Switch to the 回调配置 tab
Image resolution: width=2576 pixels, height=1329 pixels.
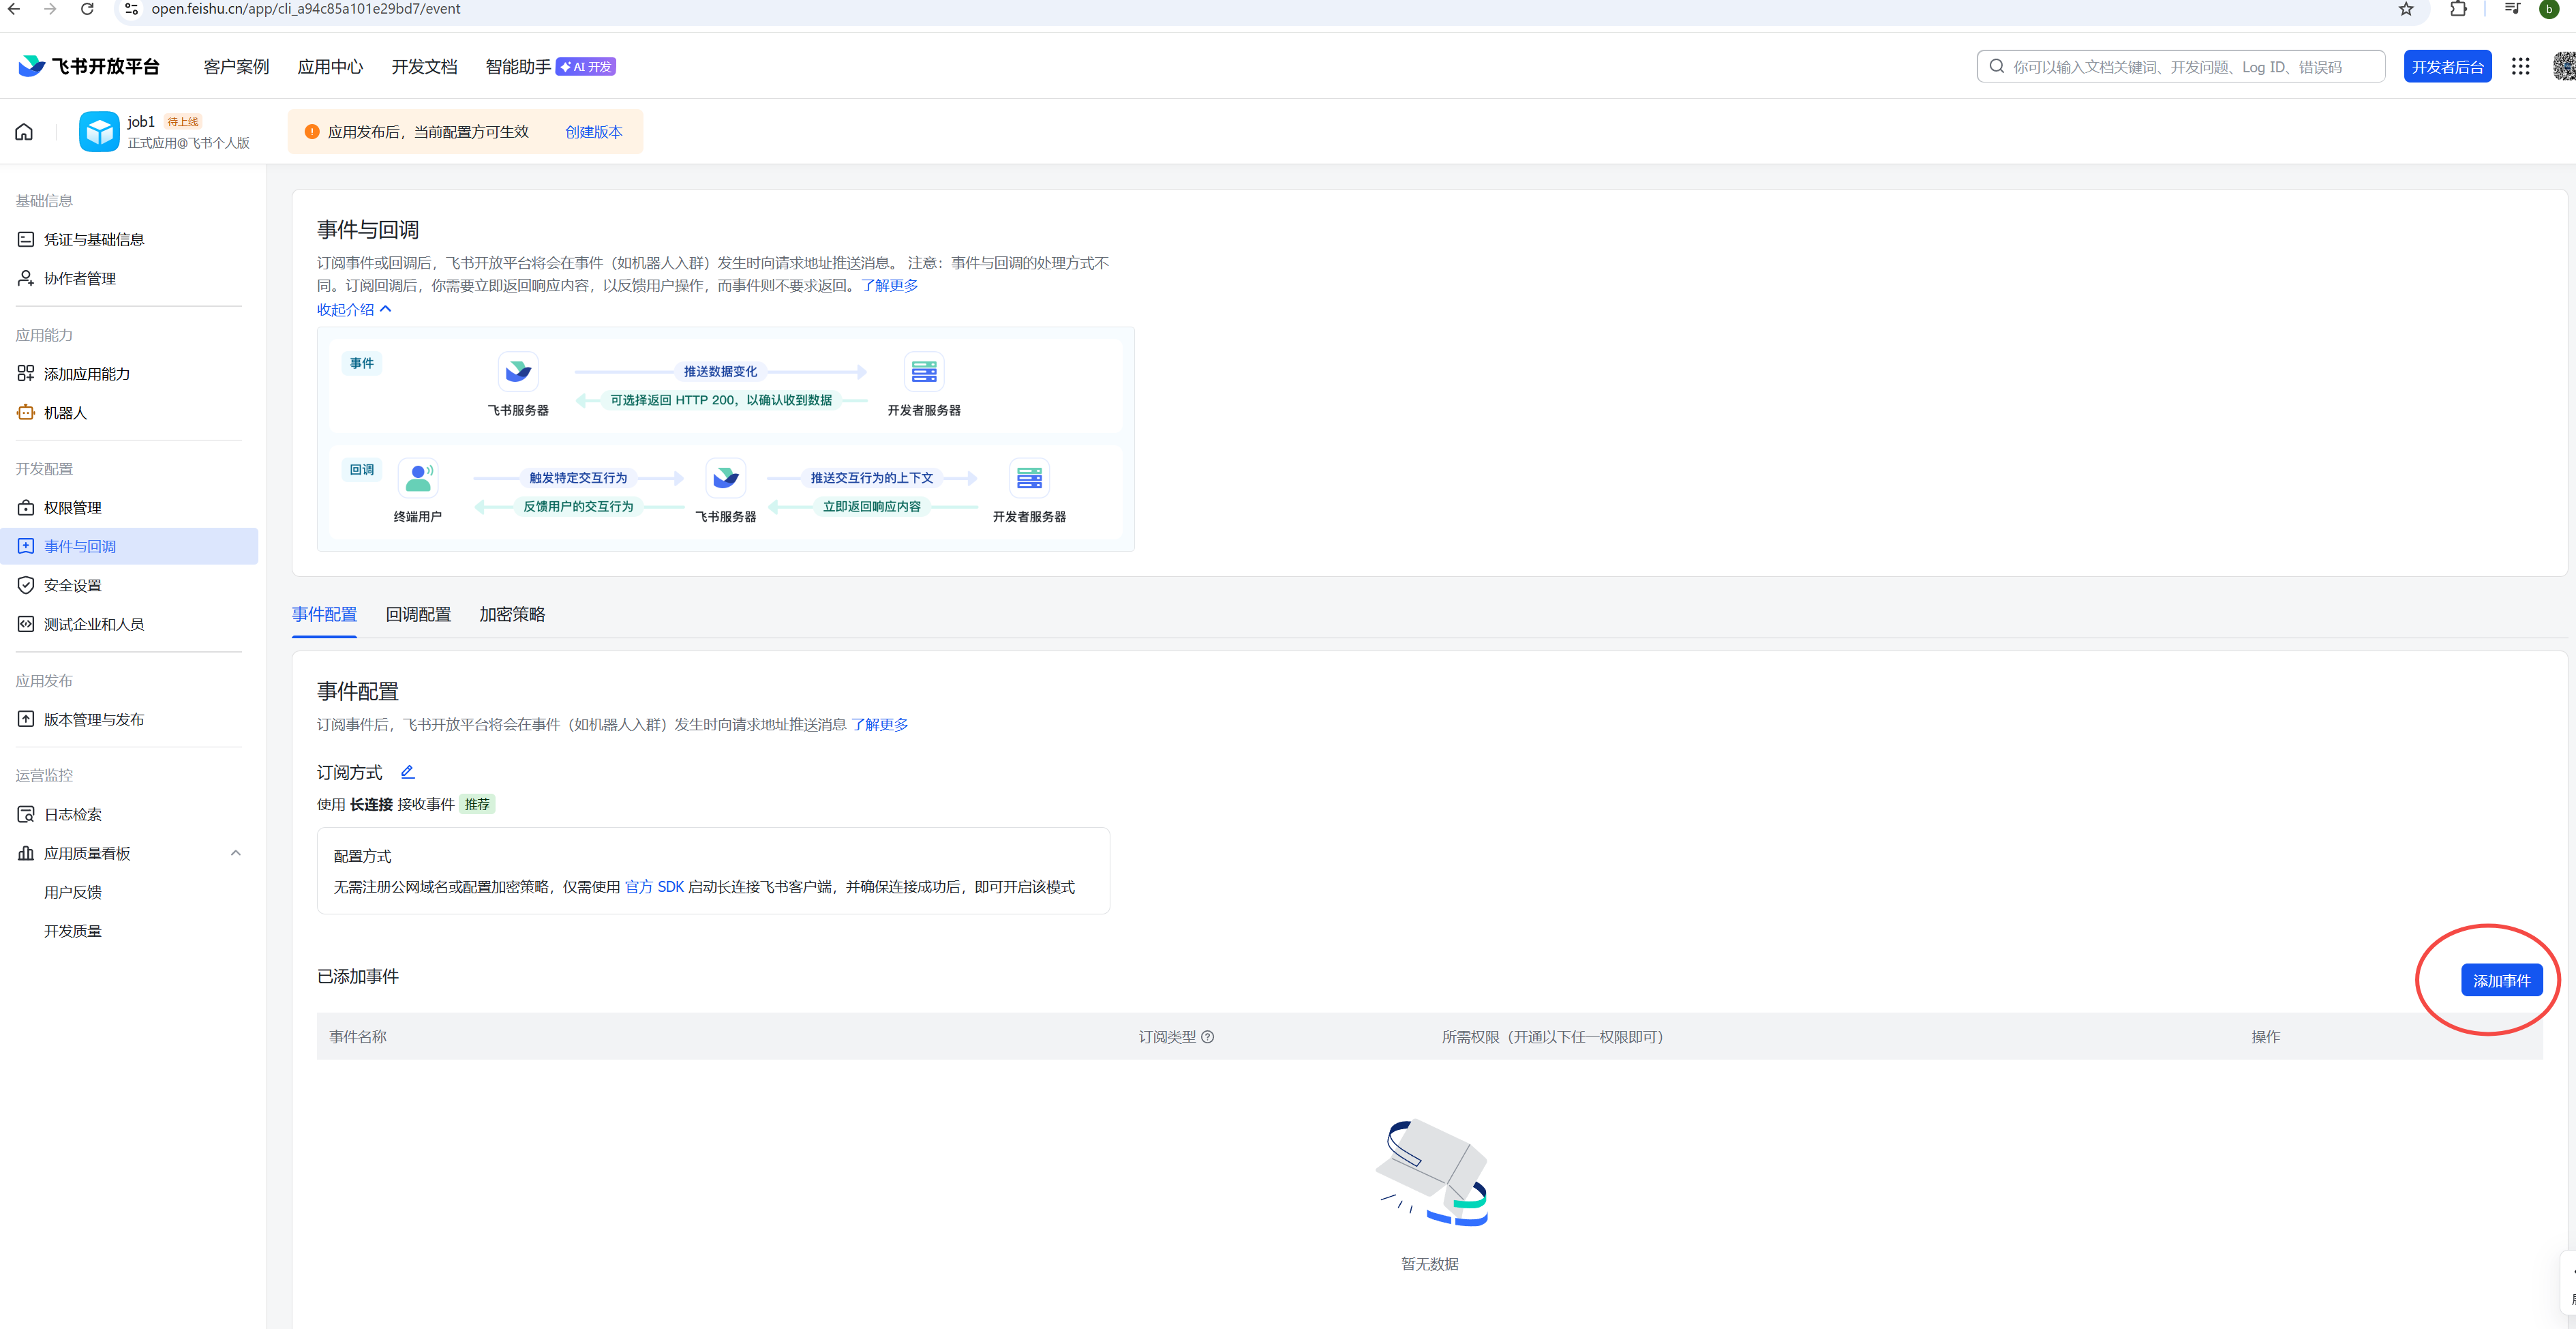click(x=418, y=614)
